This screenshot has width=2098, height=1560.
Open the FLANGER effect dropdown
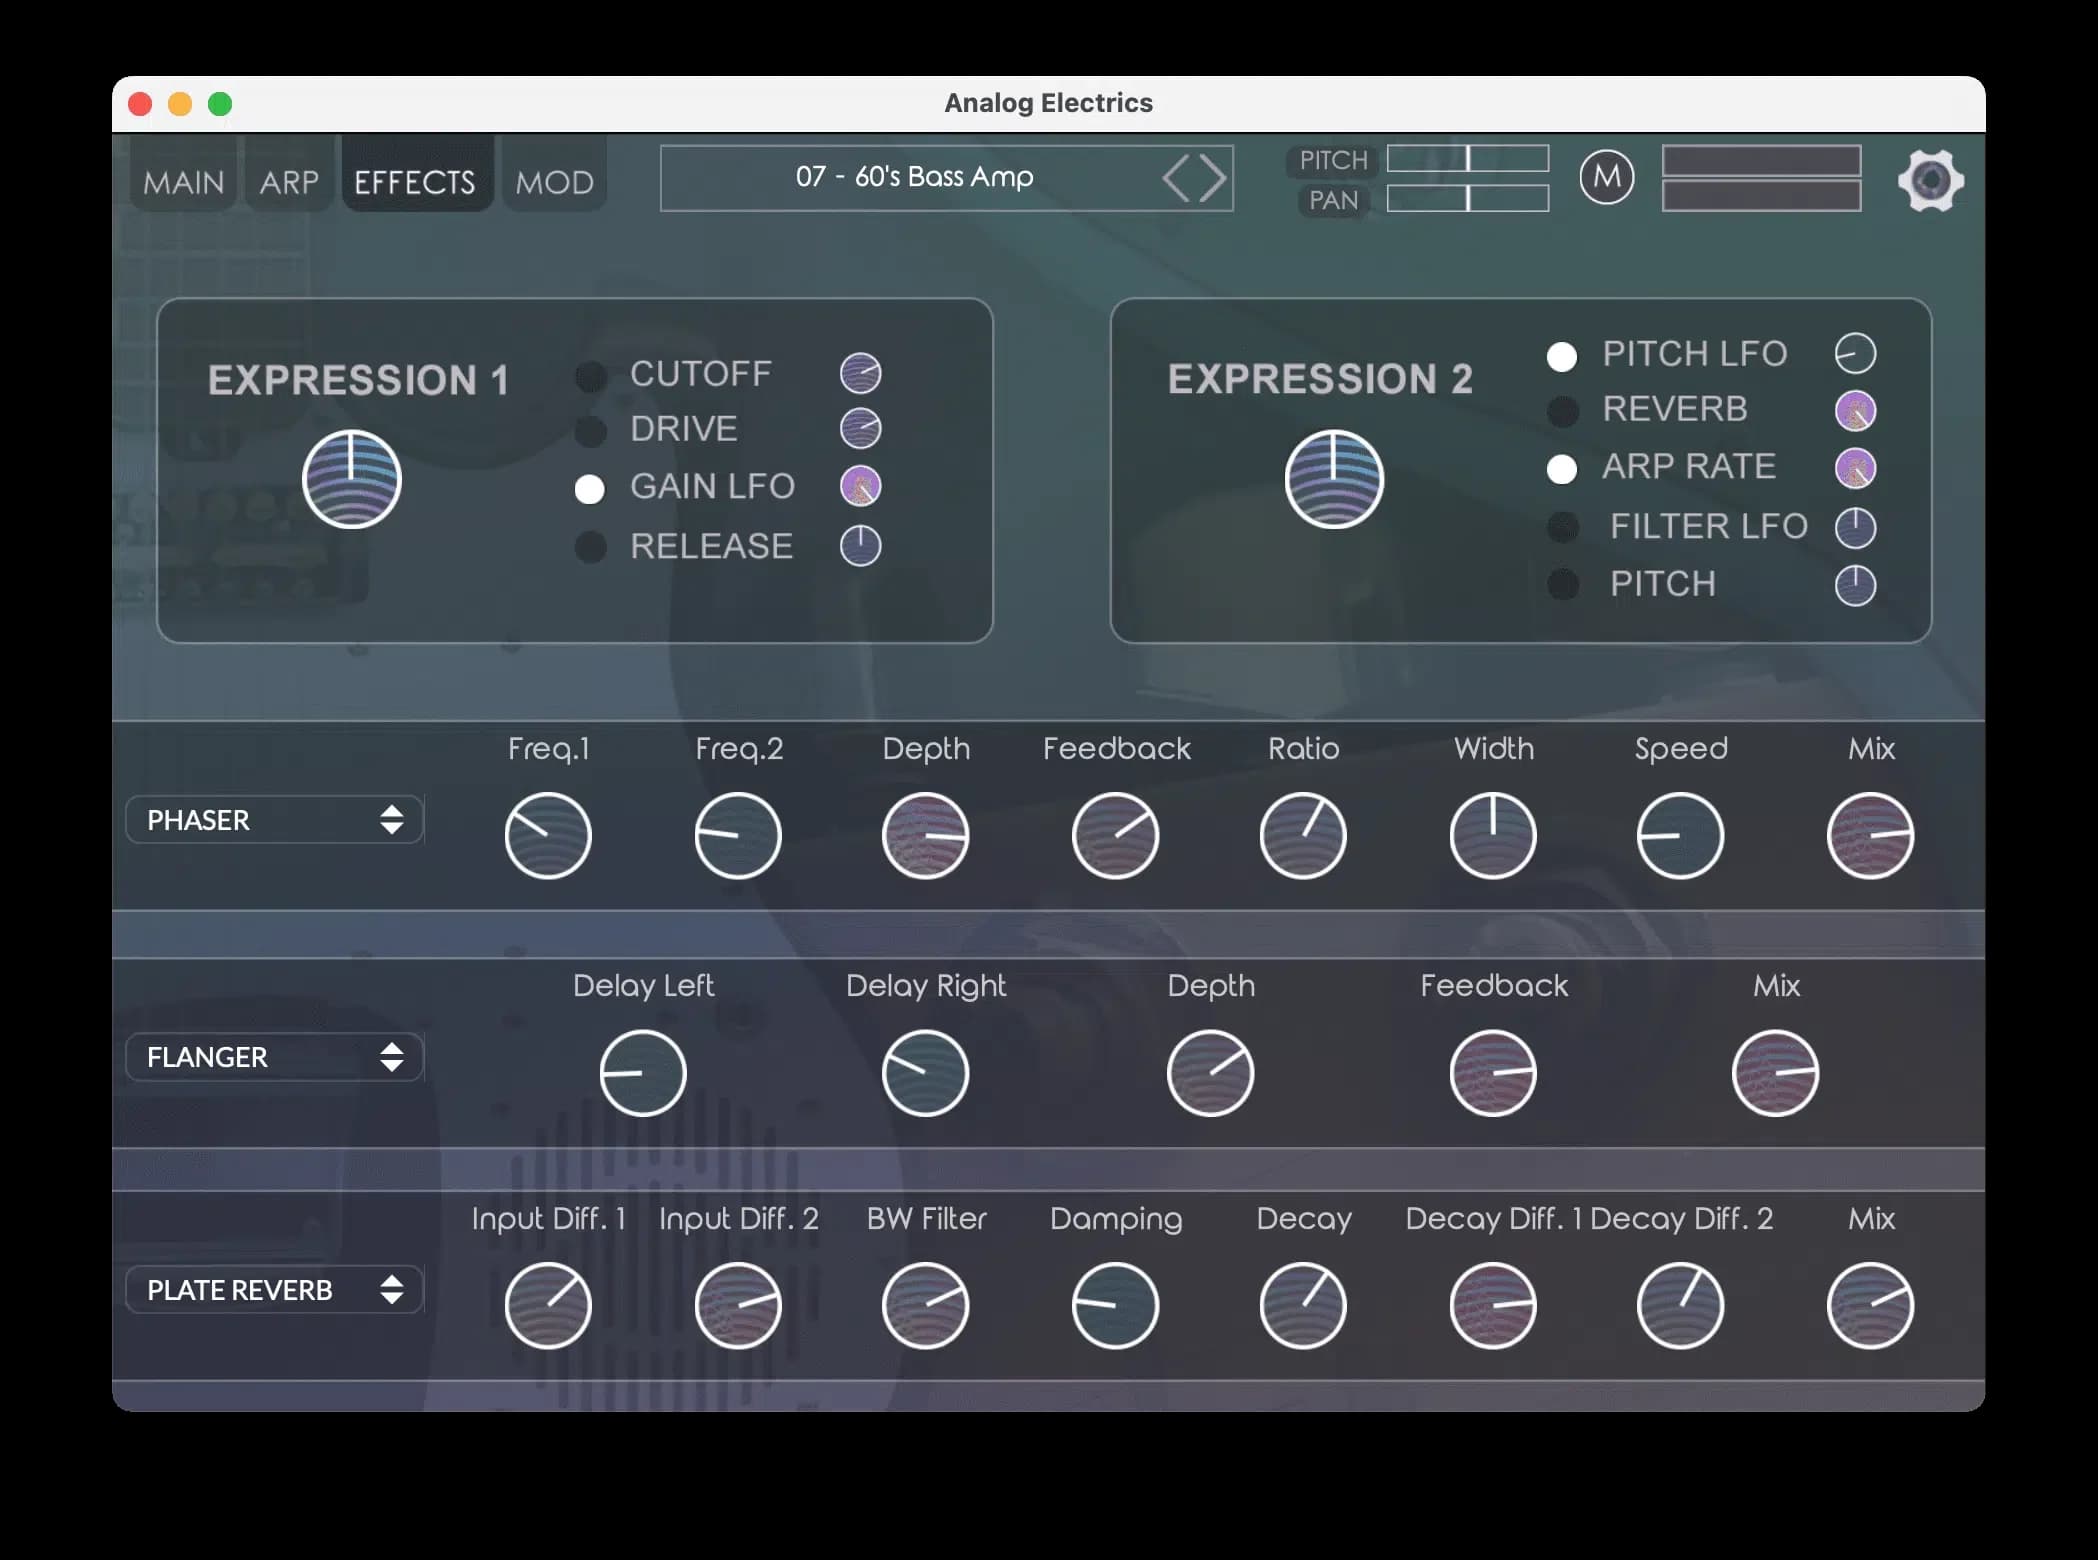point(274,1057)
